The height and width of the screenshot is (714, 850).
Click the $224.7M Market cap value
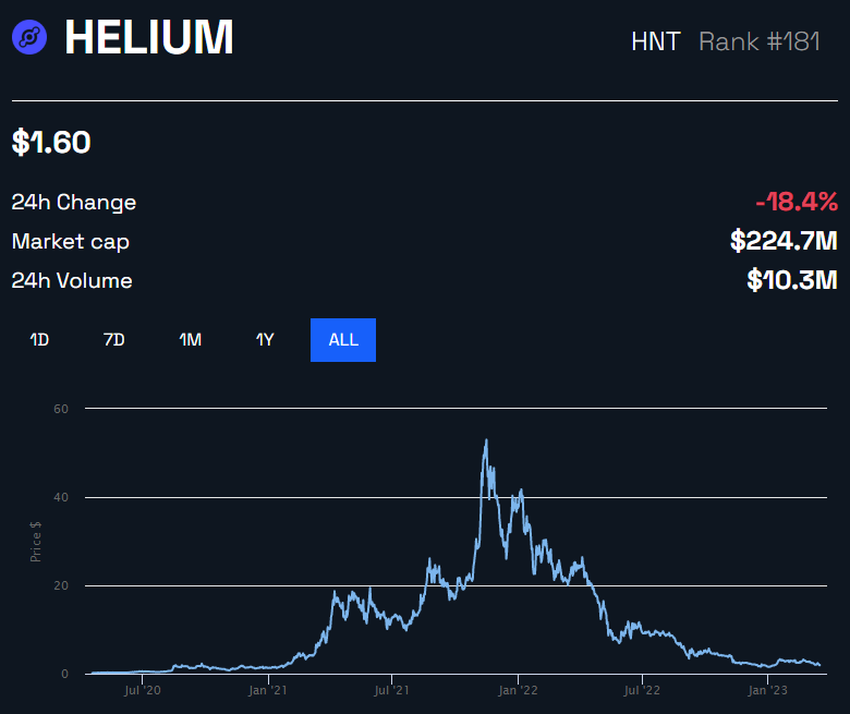pyautogui.click(x=786, y=241)
